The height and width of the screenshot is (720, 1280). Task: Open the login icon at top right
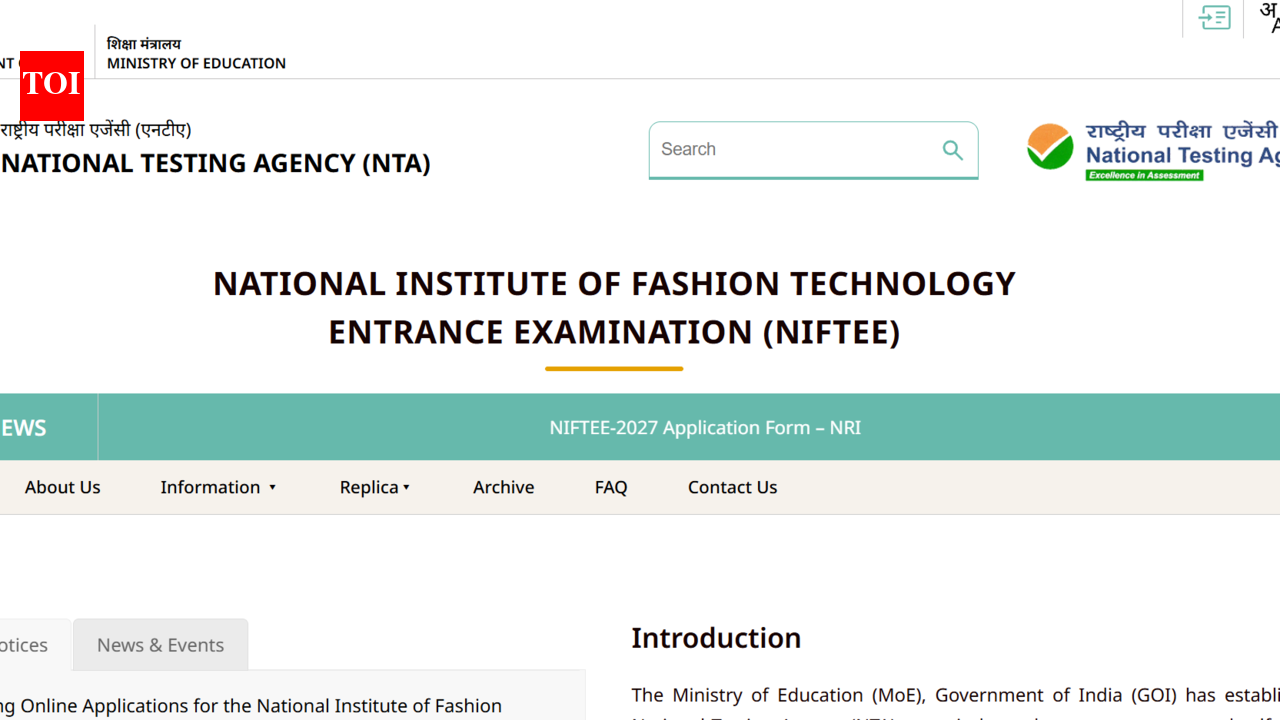(x=1214, y=18)
